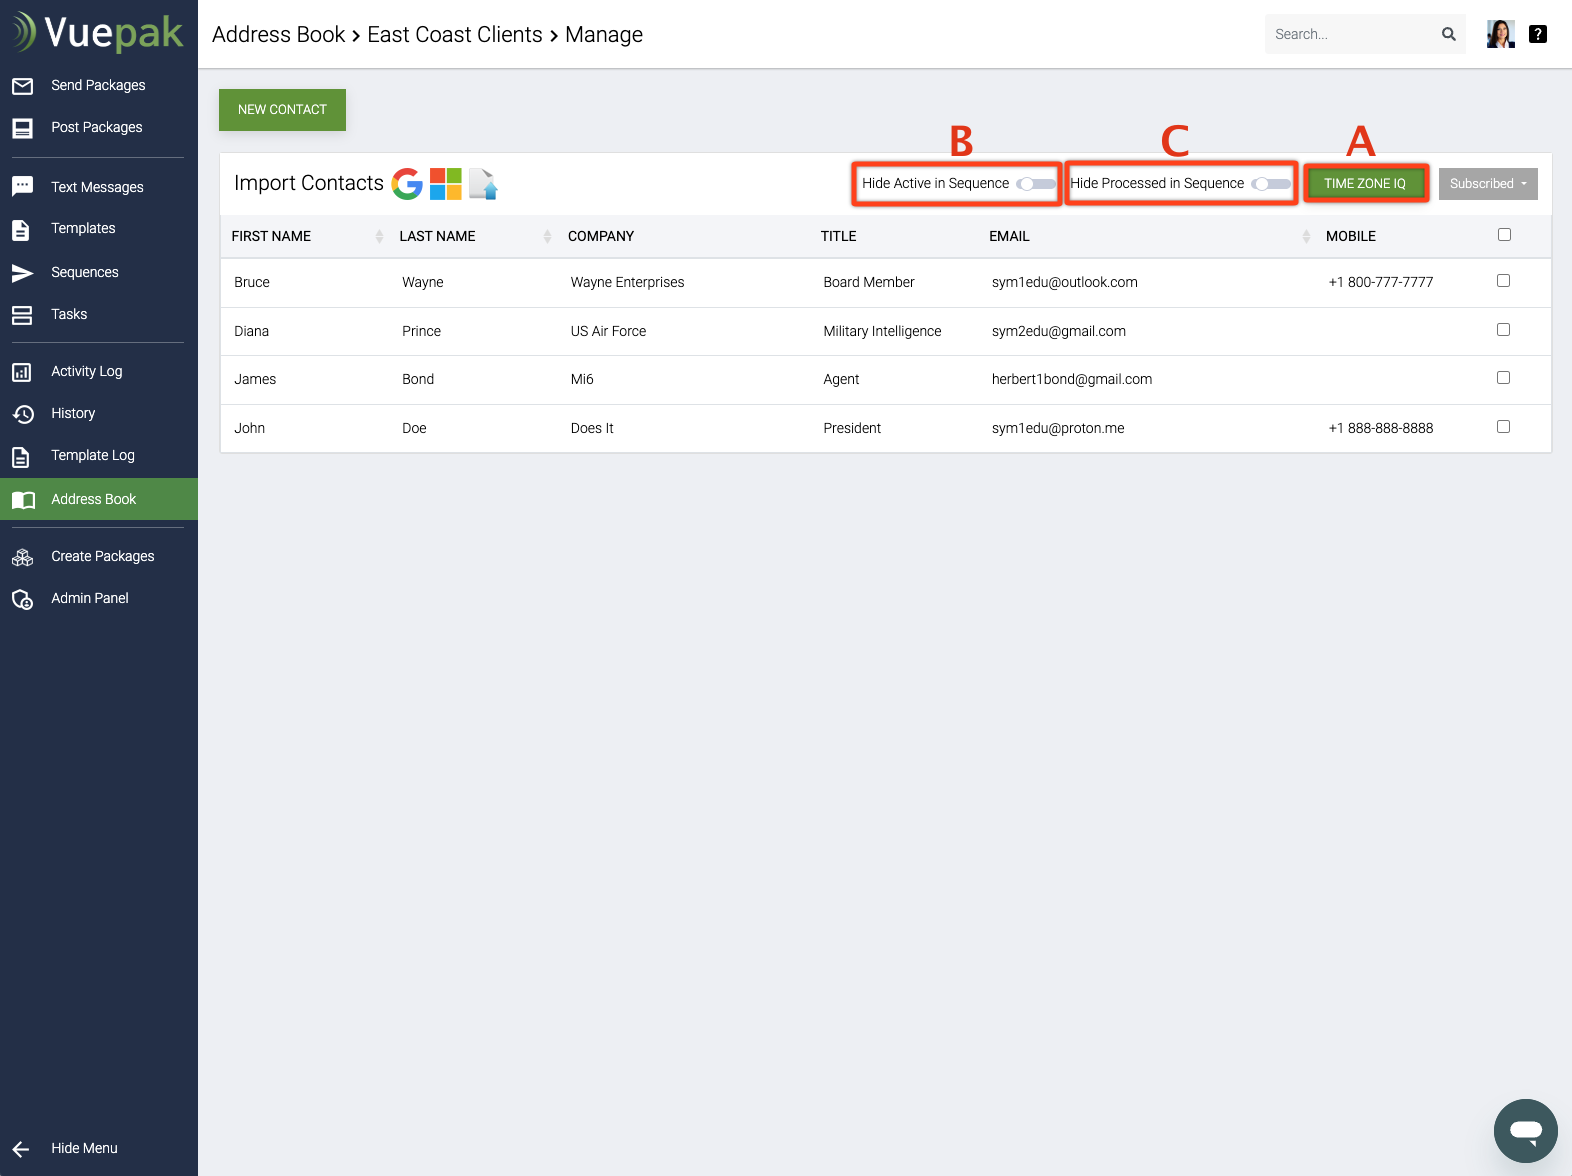Tick the select-all header checkbox
This screenshot has width=1572, height=1176.
tap(1504, 235)
